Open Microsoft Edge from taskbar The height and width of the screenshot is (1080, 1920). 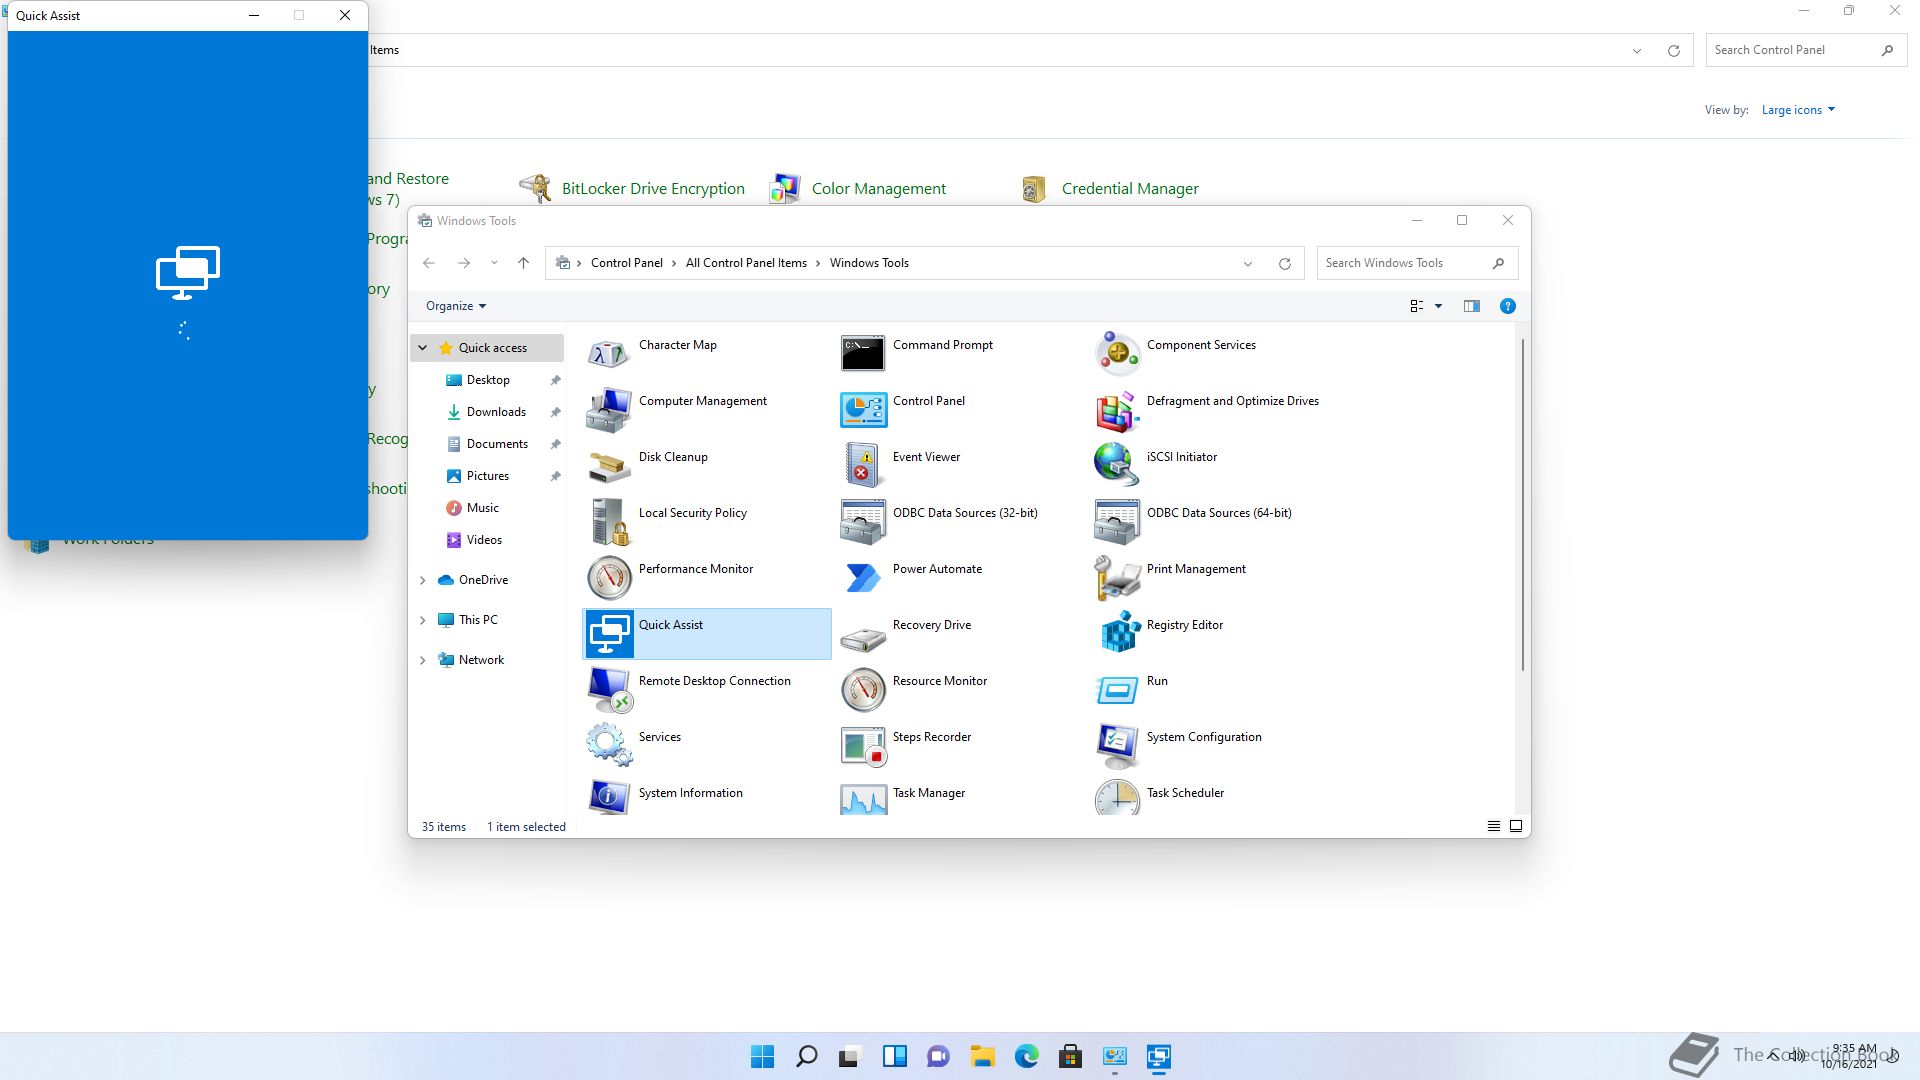point(1026,1056)
